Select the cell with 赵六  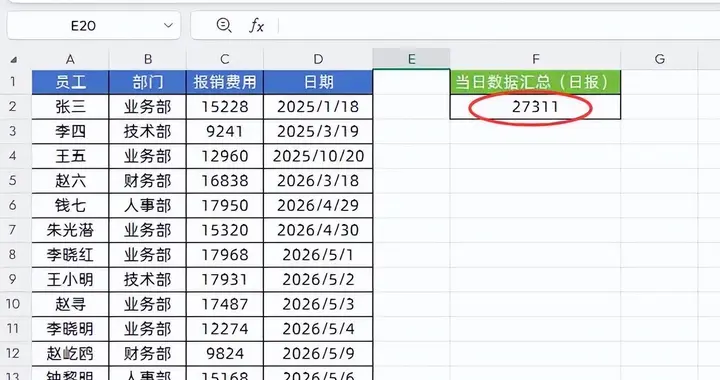[70, 181]
